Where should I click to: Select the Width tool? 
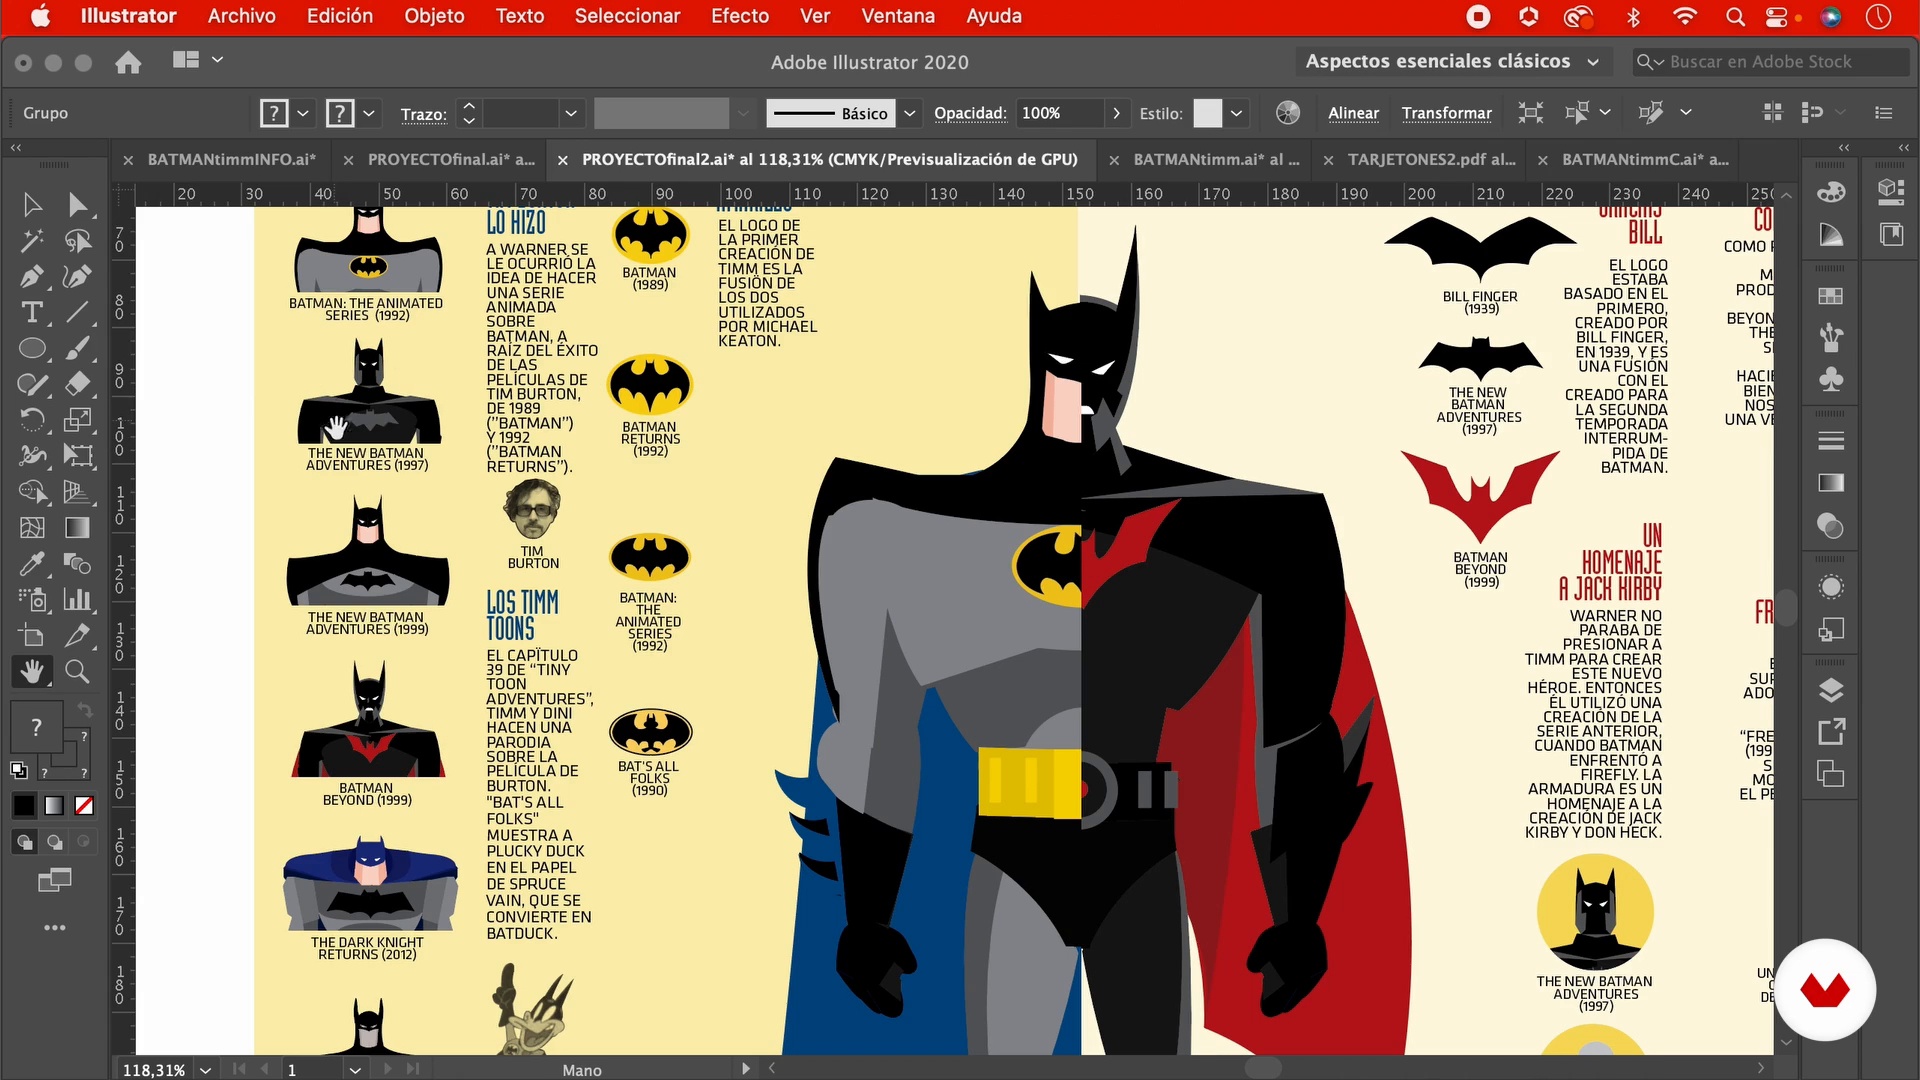click(32, 456)
